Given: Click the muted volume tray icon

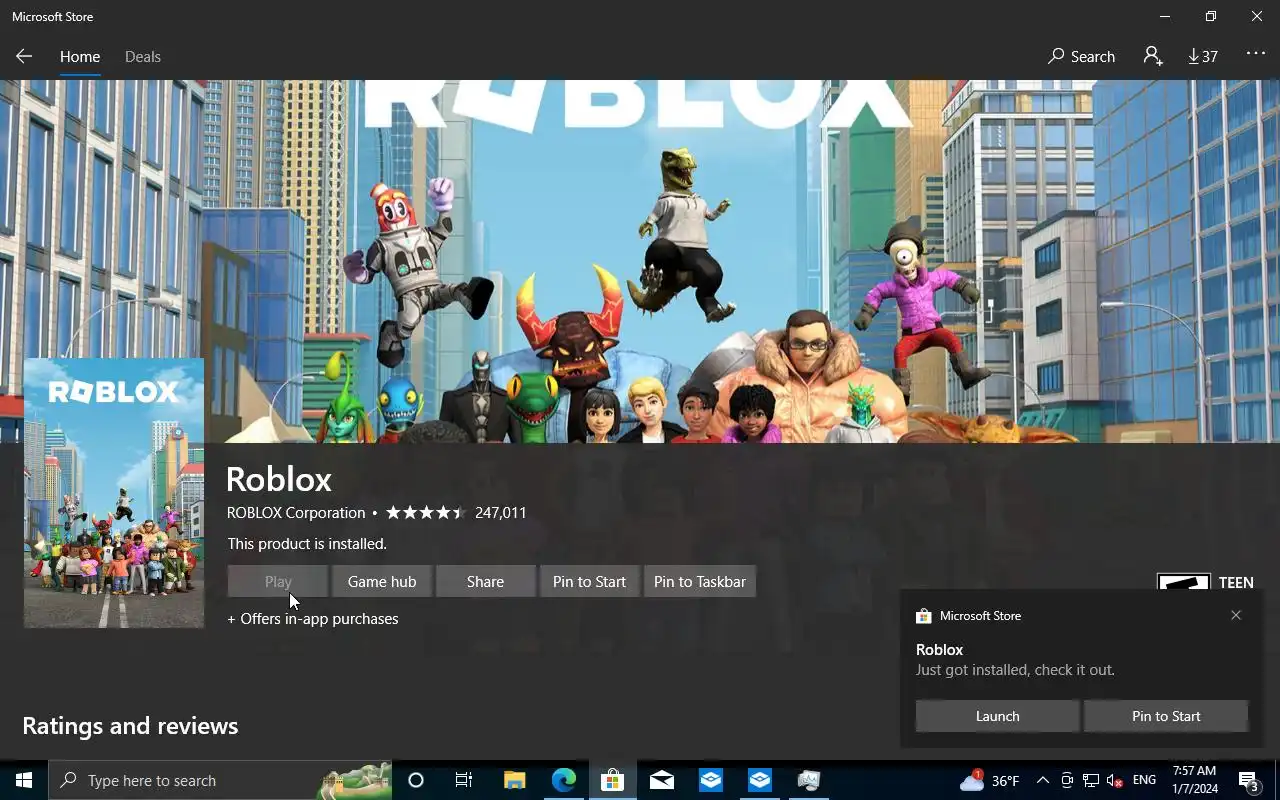Looking at the screenshot, I should coord(1115,780).
